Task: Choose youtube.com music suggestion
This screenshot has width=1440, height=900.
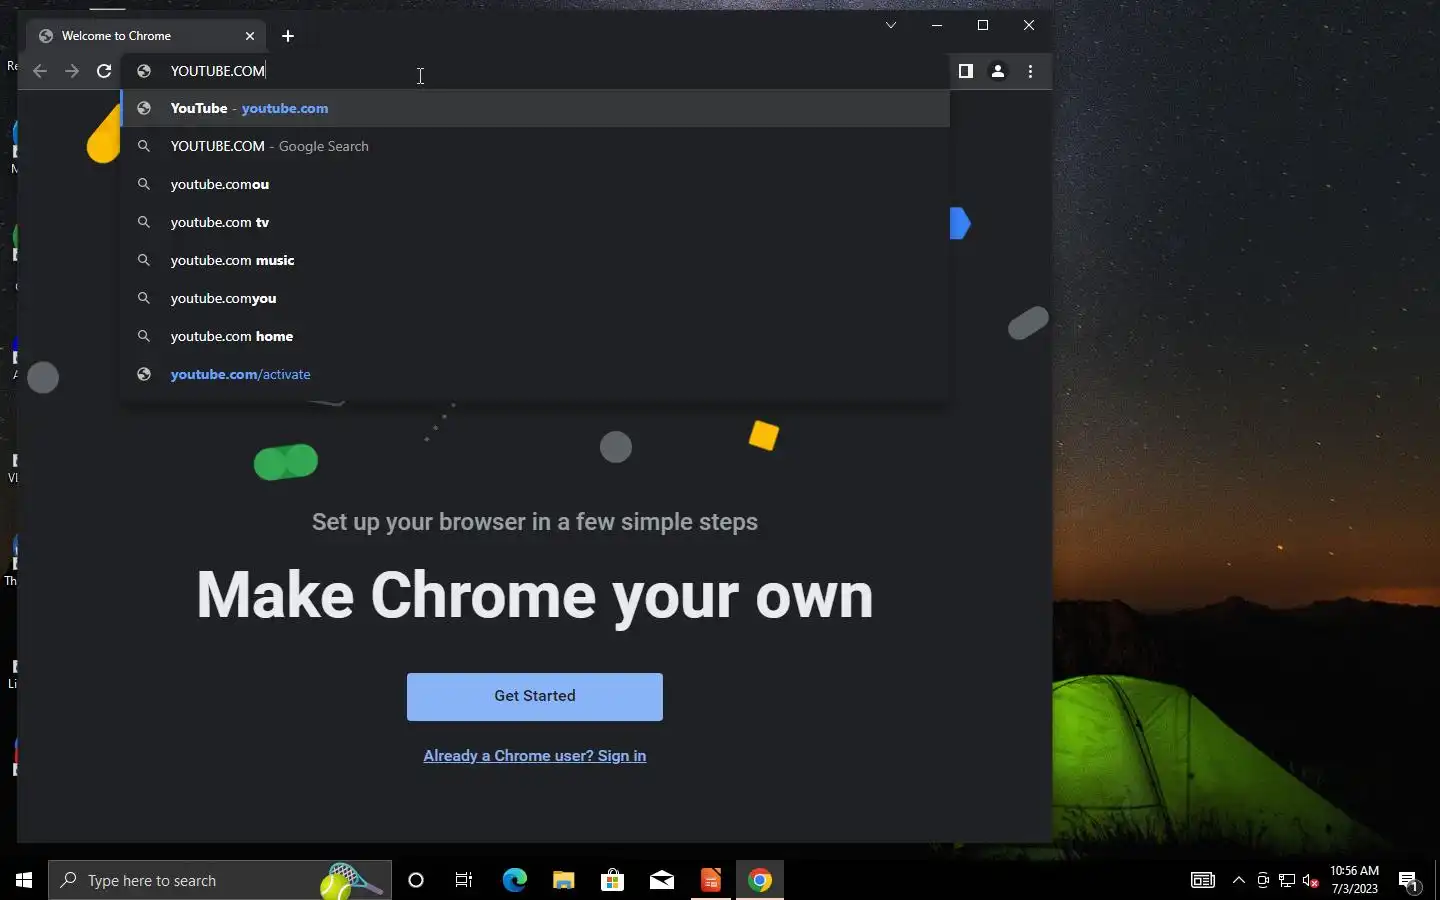Action: 535,260
